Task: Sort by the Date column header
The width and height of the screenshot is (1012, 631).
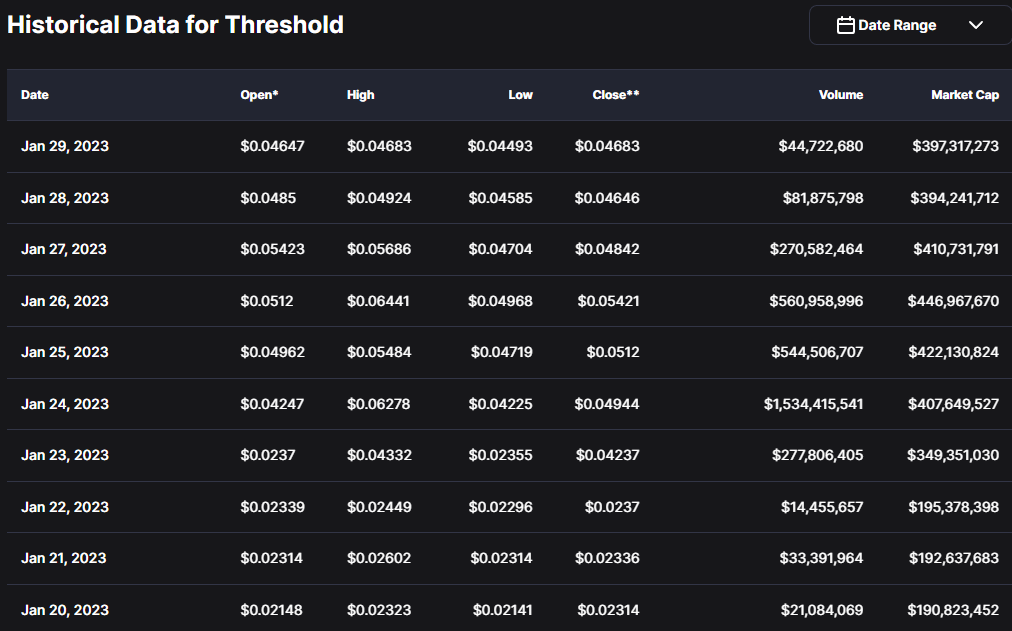Action: (35, 95)
